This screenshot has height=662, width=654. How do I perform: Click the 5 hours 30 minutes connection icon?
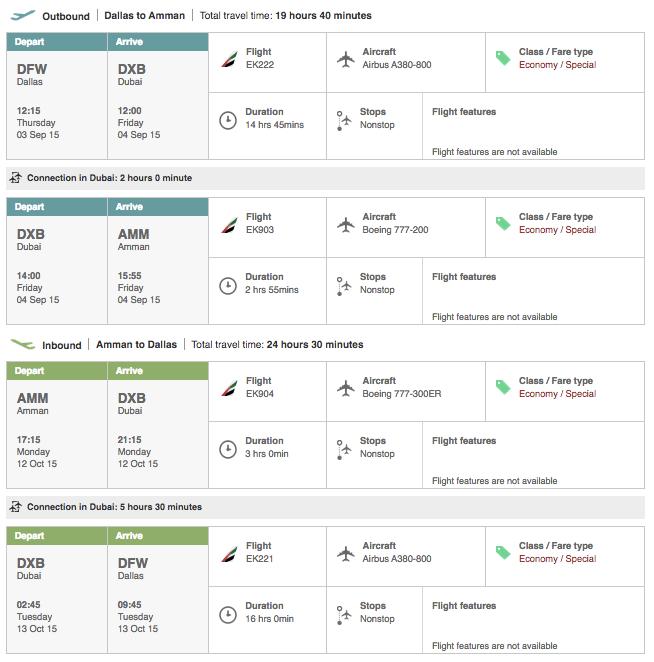click(x=15, y=507)
